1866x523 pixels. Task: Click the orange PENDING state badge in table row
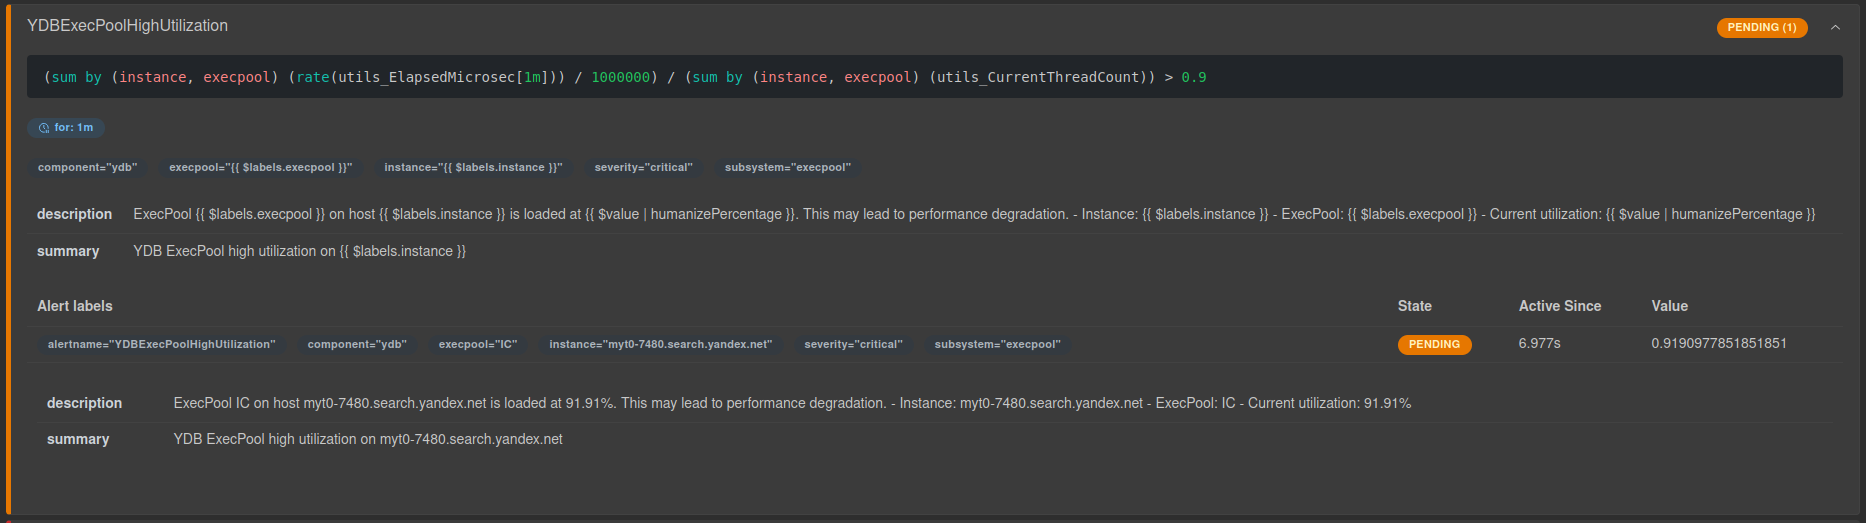(1434, 344)
